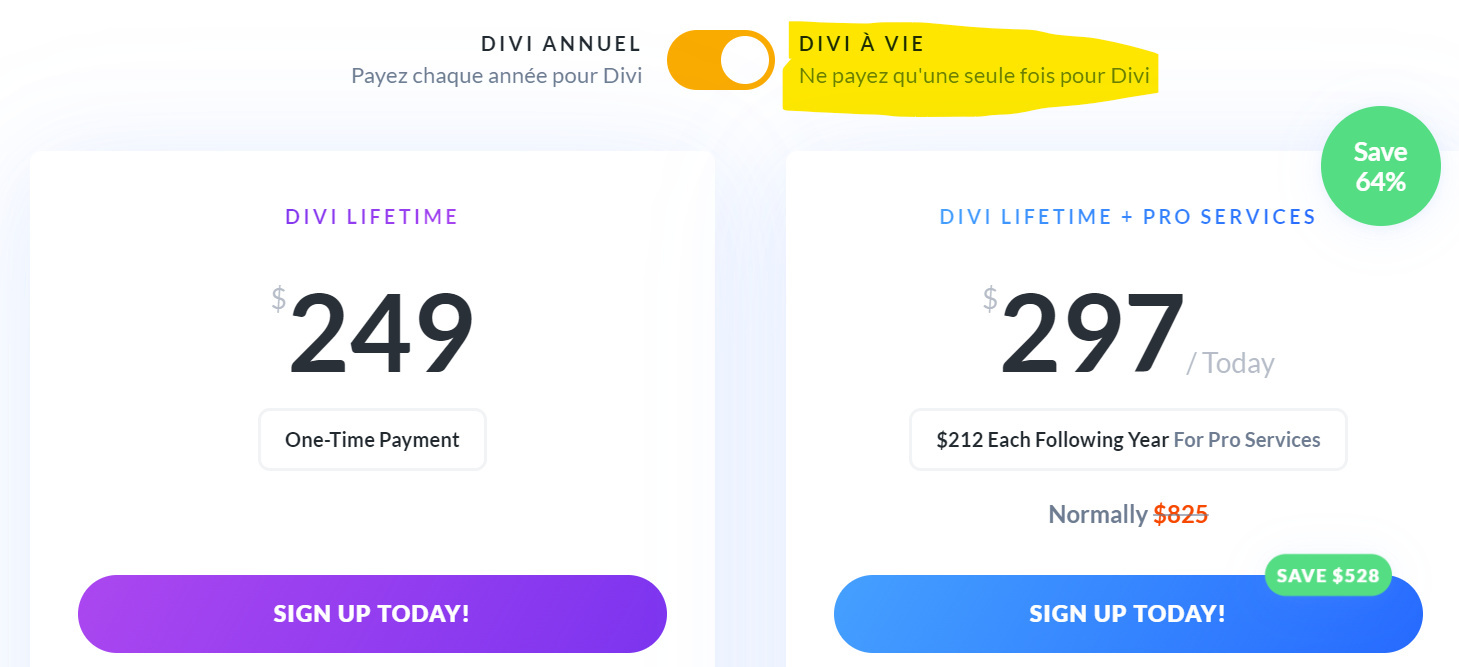Click 'Ne payez qu'une seule fois' subtitle

(974, 76)
